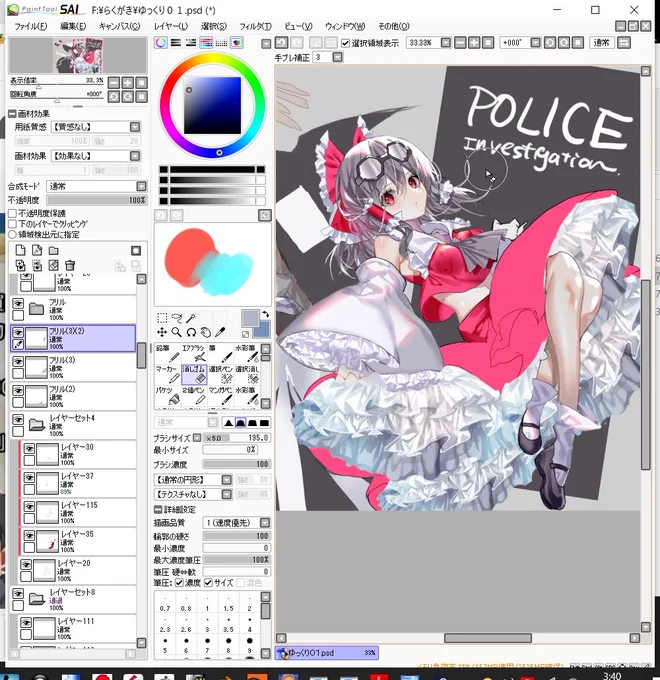Choose the マーカー marker tool
This screenshot has width=660, height=680.
tap(167, 374)
